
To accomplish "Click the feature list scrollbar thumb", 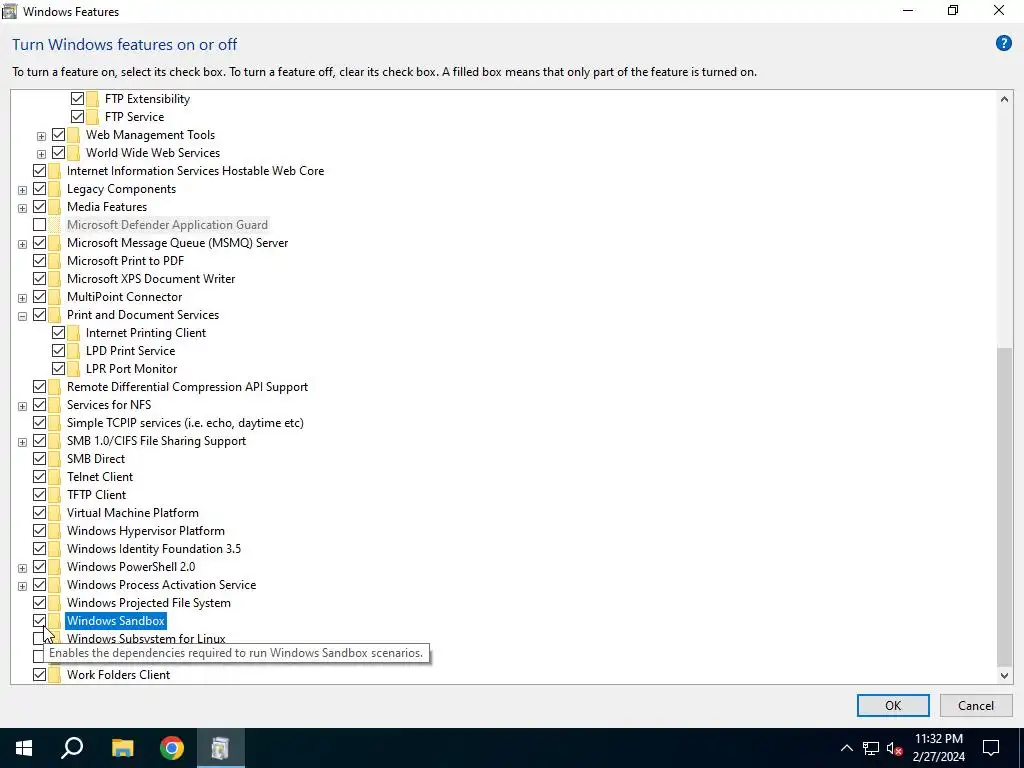I will click(1004, 506).
